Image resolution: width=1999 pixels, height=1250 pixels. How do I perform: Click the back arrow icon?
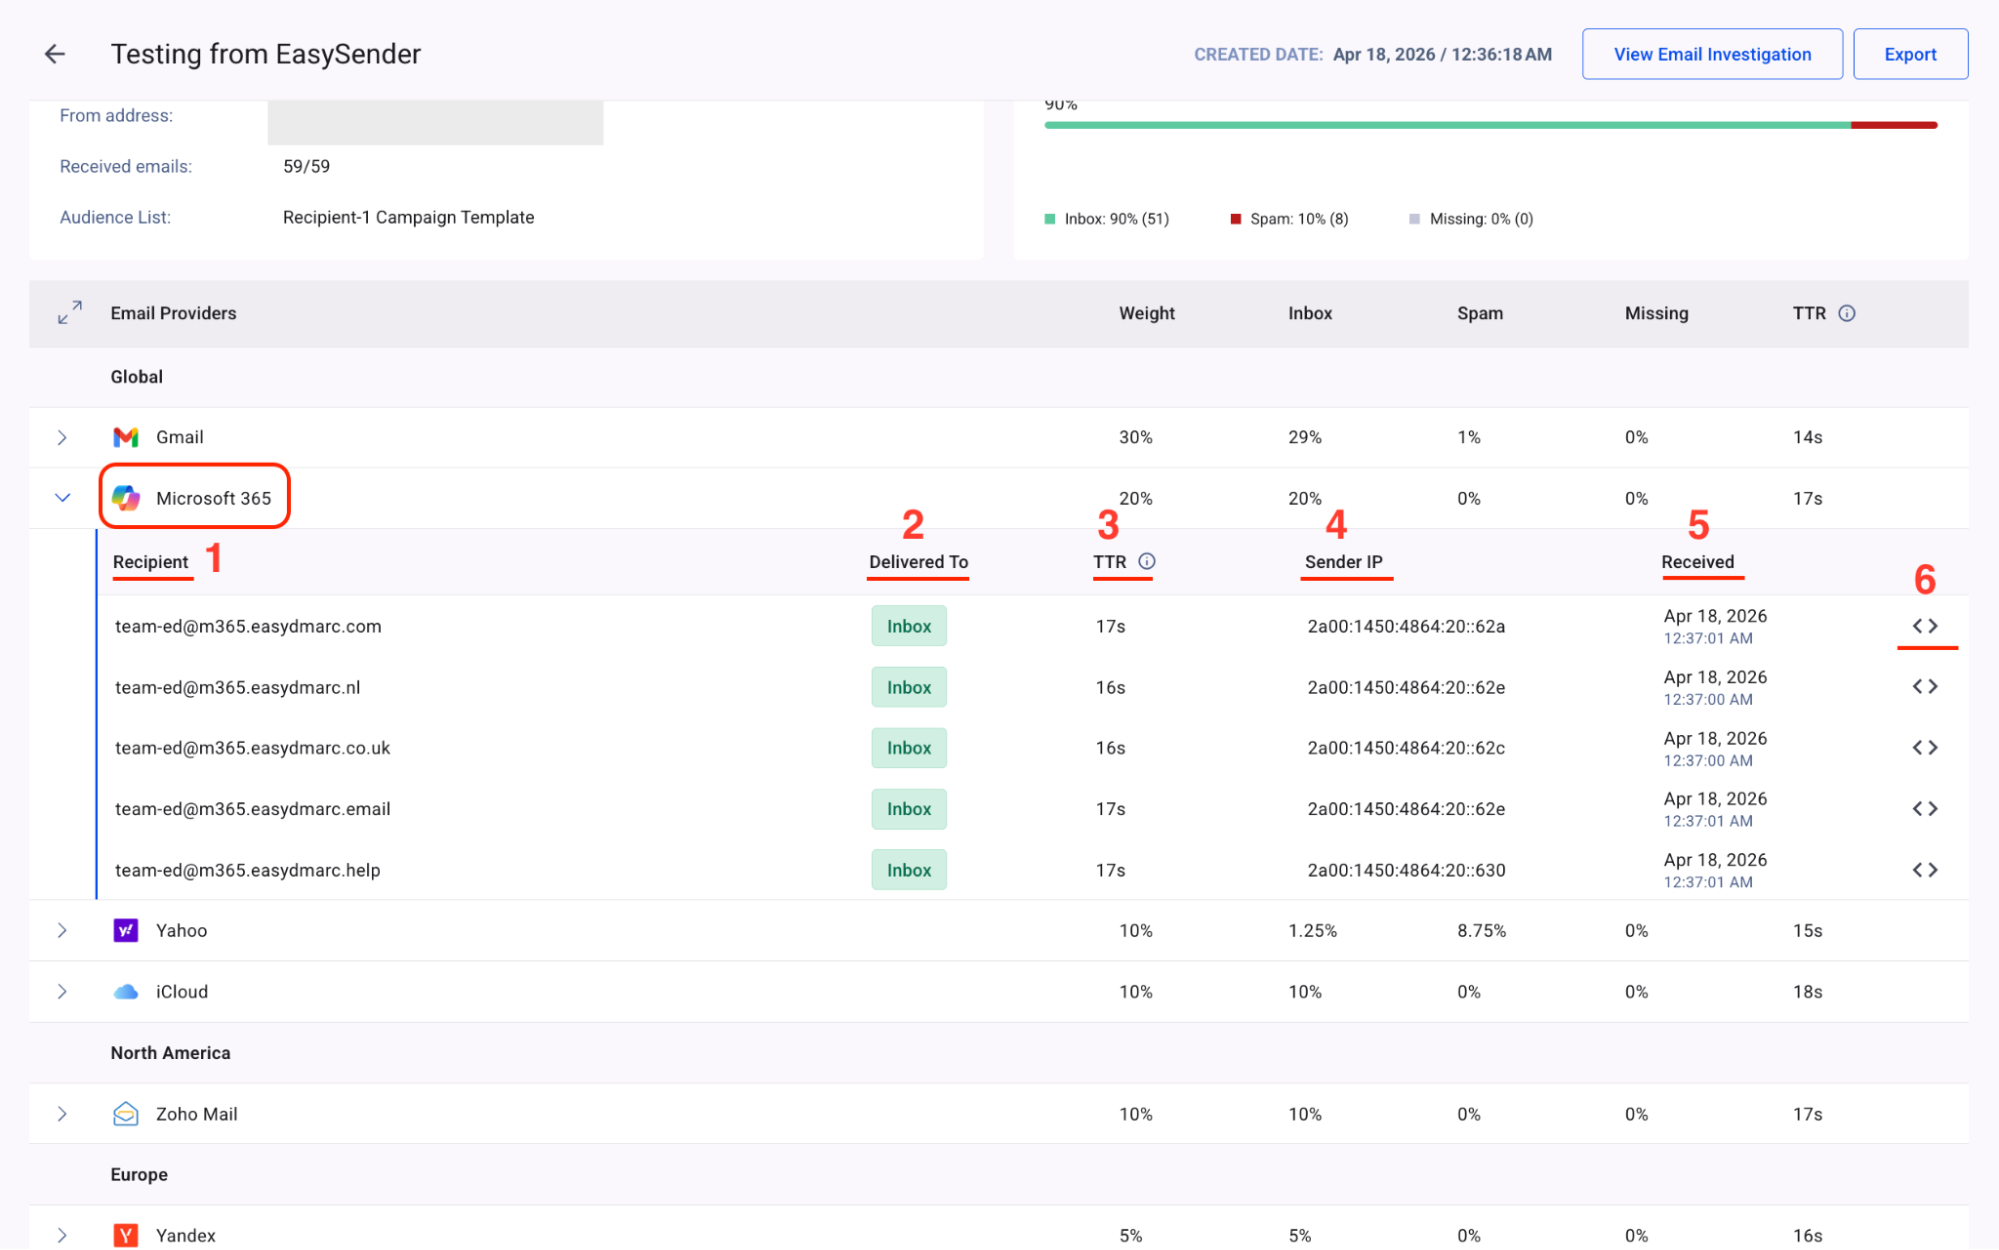pos(55,54)
